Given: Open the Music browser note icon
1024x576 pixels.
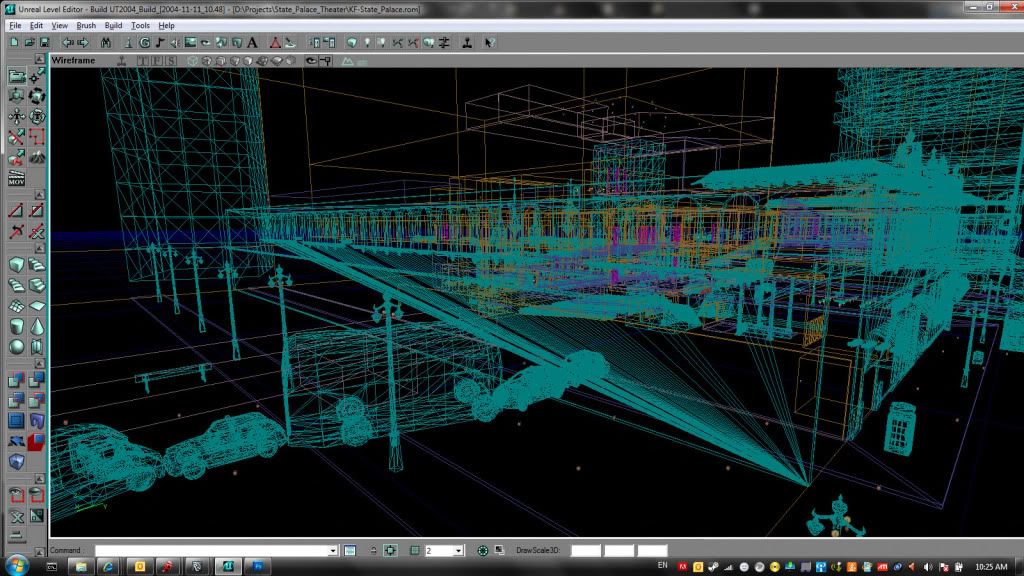Looking at the screenshot, I should tap(160, 42).
